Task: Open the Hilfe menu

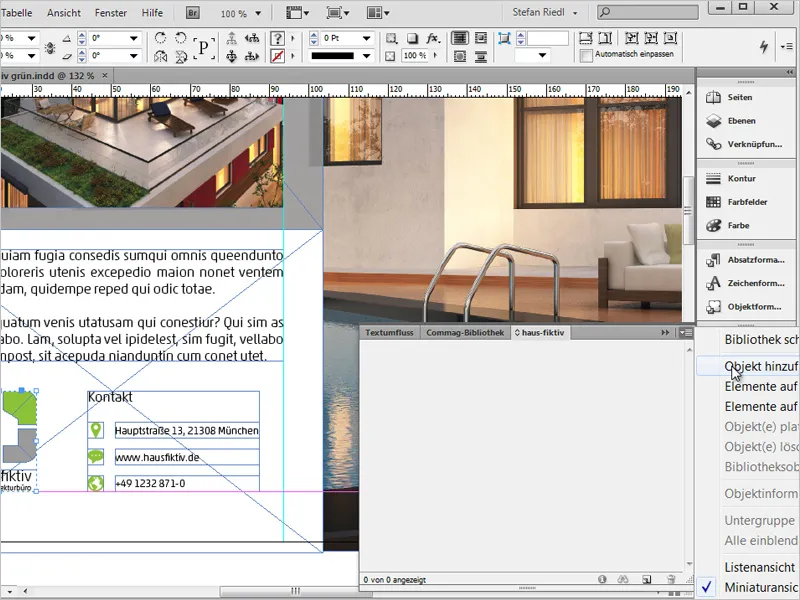Action: [x=152, y=13]
